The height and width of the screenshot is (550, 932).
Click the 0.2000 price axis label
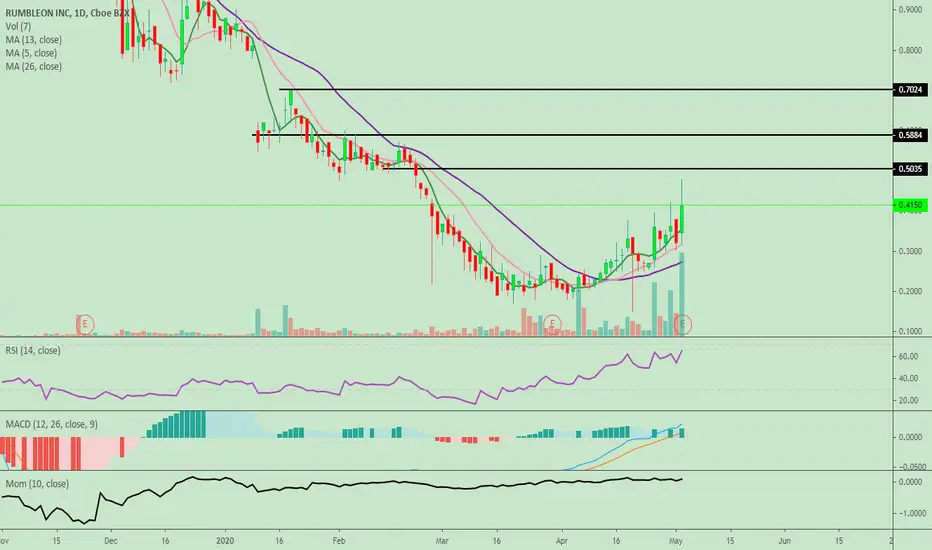[x=910, y=291]
